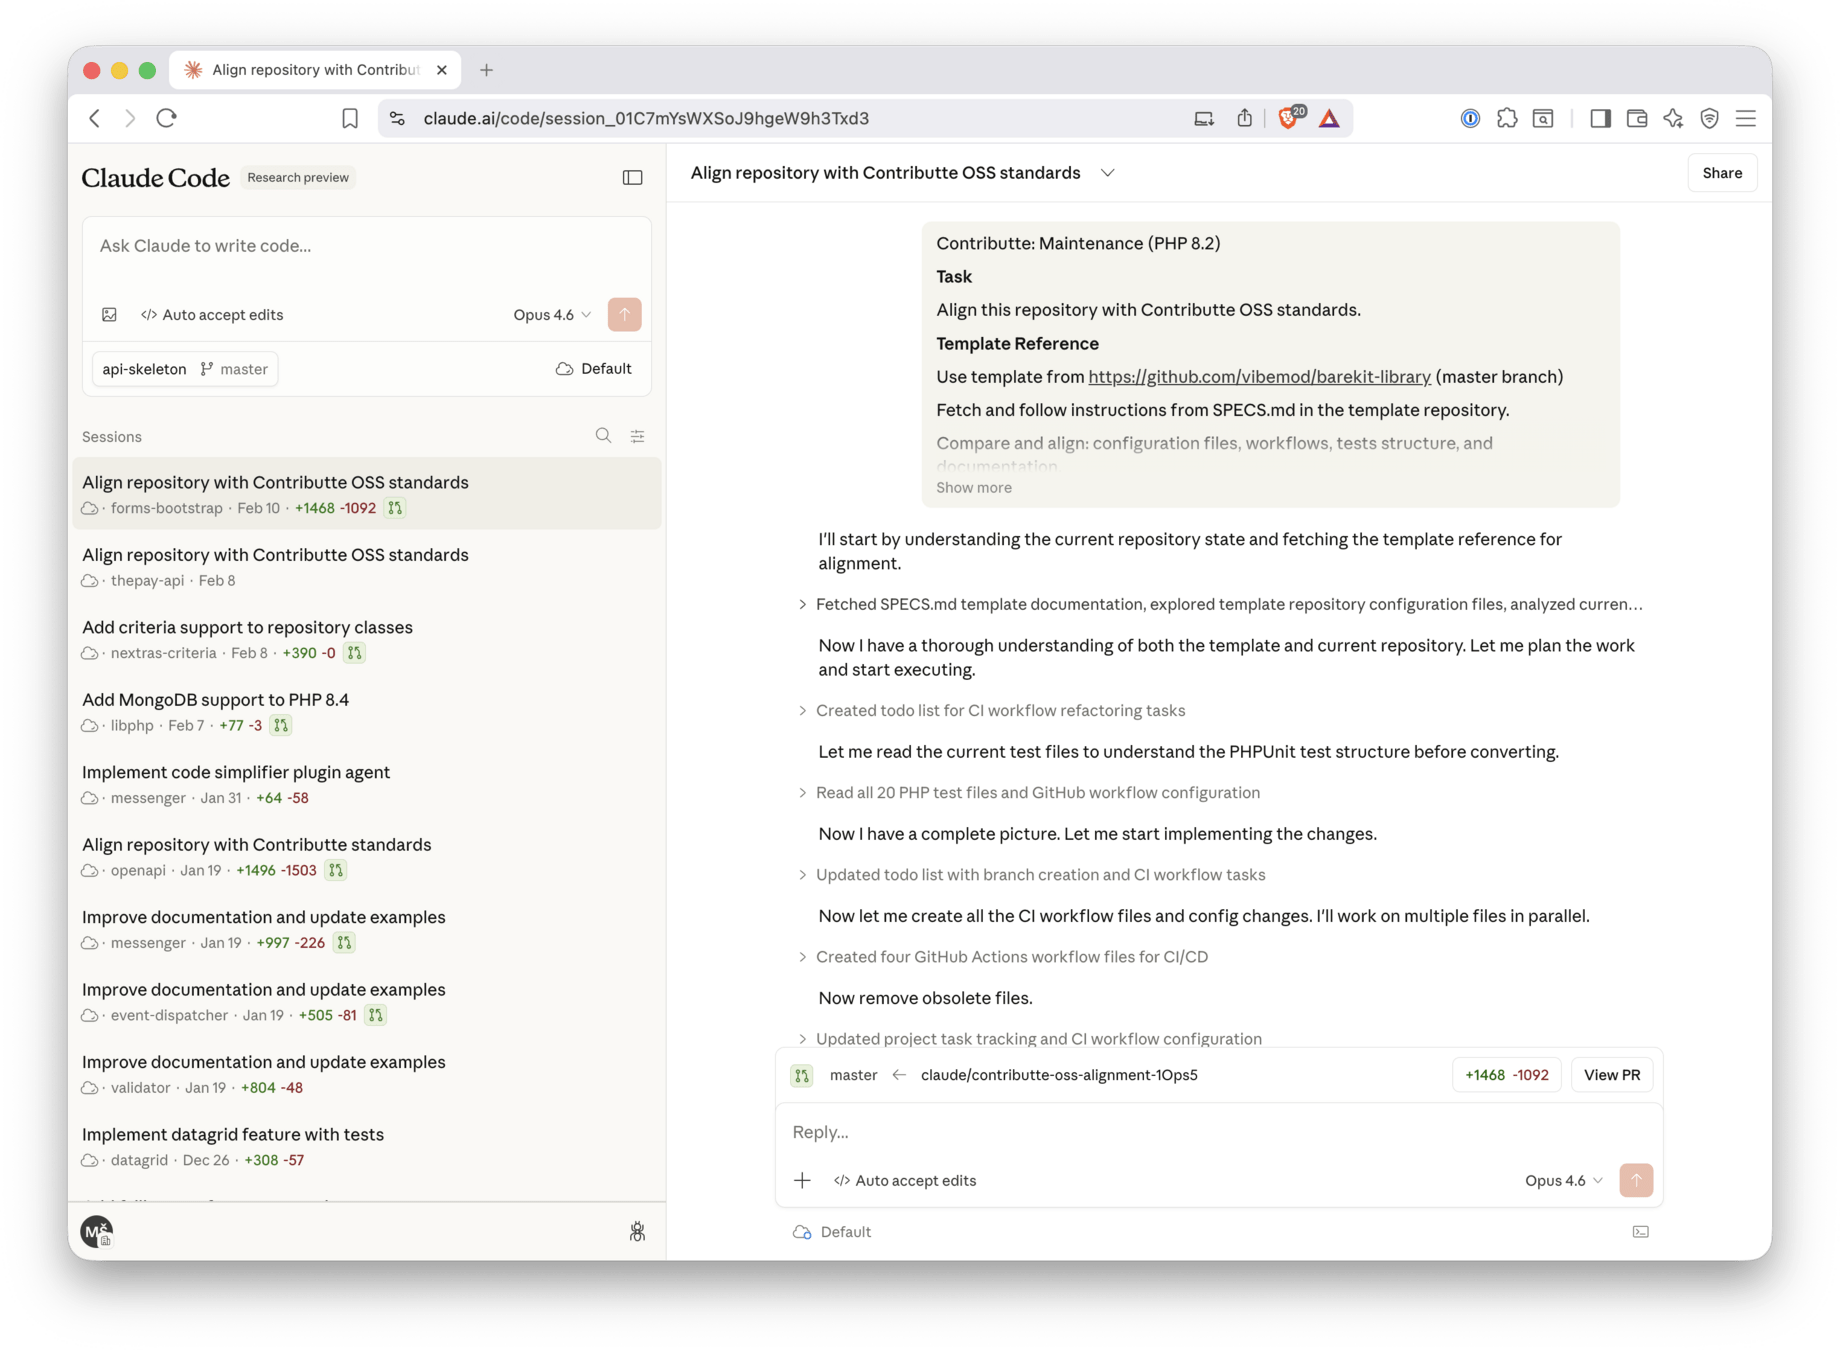Expand the Updated project task tracking step
1840x1350 pixels.
point(1030,1038)
